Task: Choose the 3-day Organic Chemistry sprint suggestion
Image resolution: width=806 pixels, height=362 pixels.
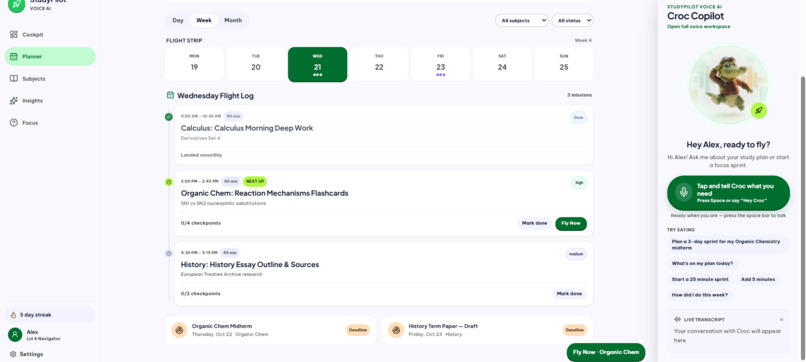Action: point(728,245)
